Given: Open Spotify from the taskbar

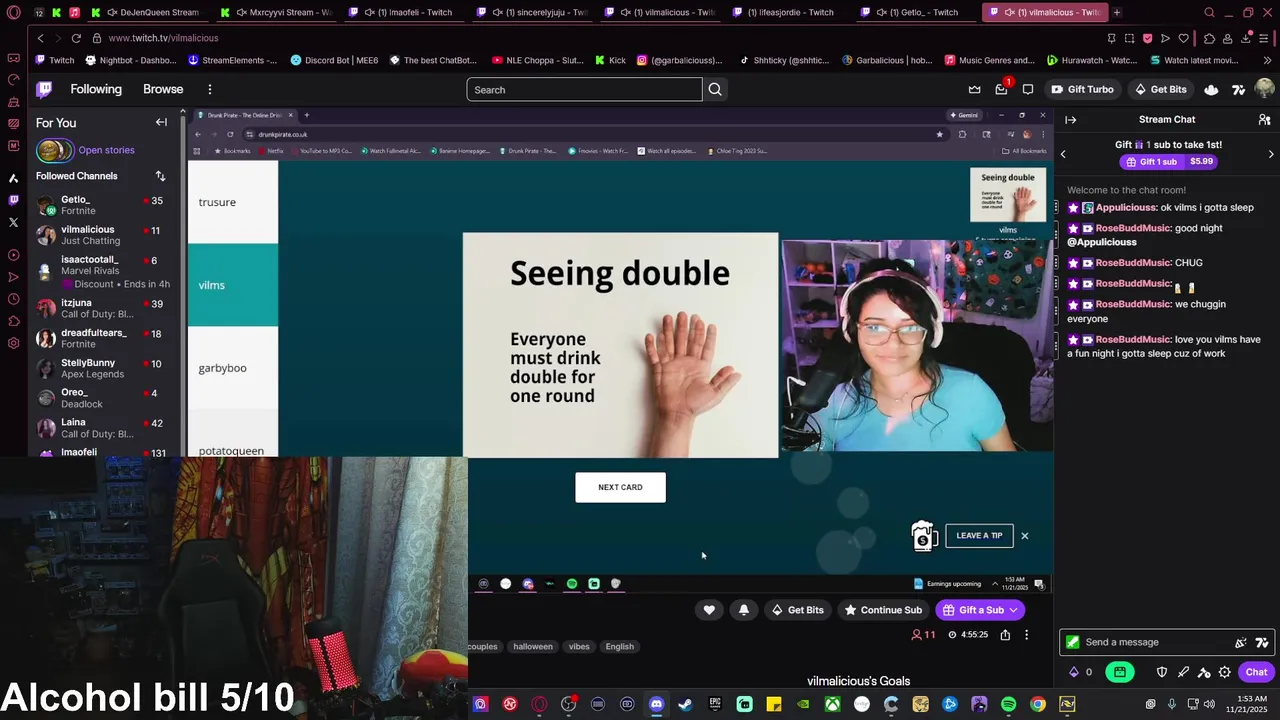Looking at the screenshot, I should [x=1008, y=704].
